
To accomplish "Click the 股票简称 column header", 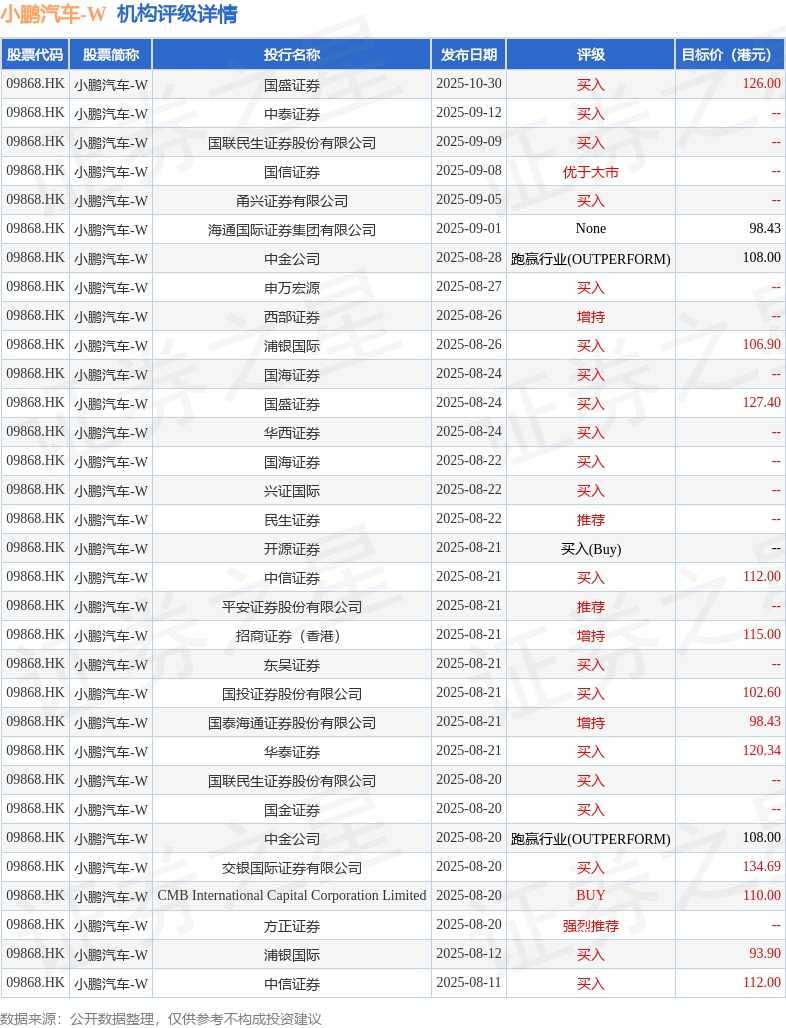I will click(111, 55).
